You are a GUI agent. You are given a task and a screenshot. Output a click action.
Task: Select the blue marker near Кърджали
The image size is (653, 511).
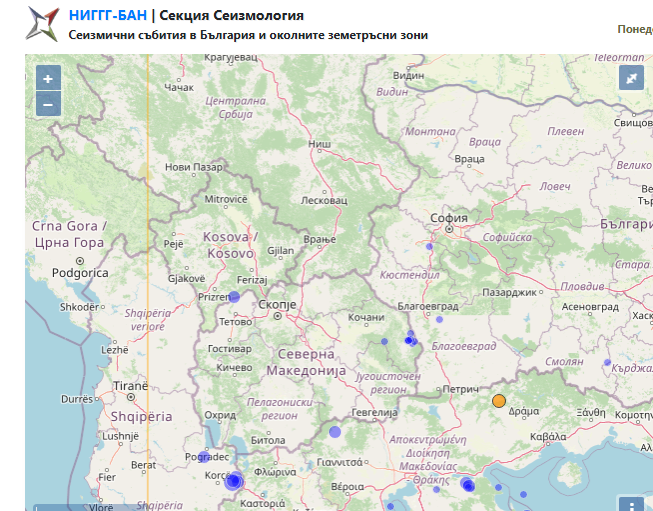tap(606, 364)
